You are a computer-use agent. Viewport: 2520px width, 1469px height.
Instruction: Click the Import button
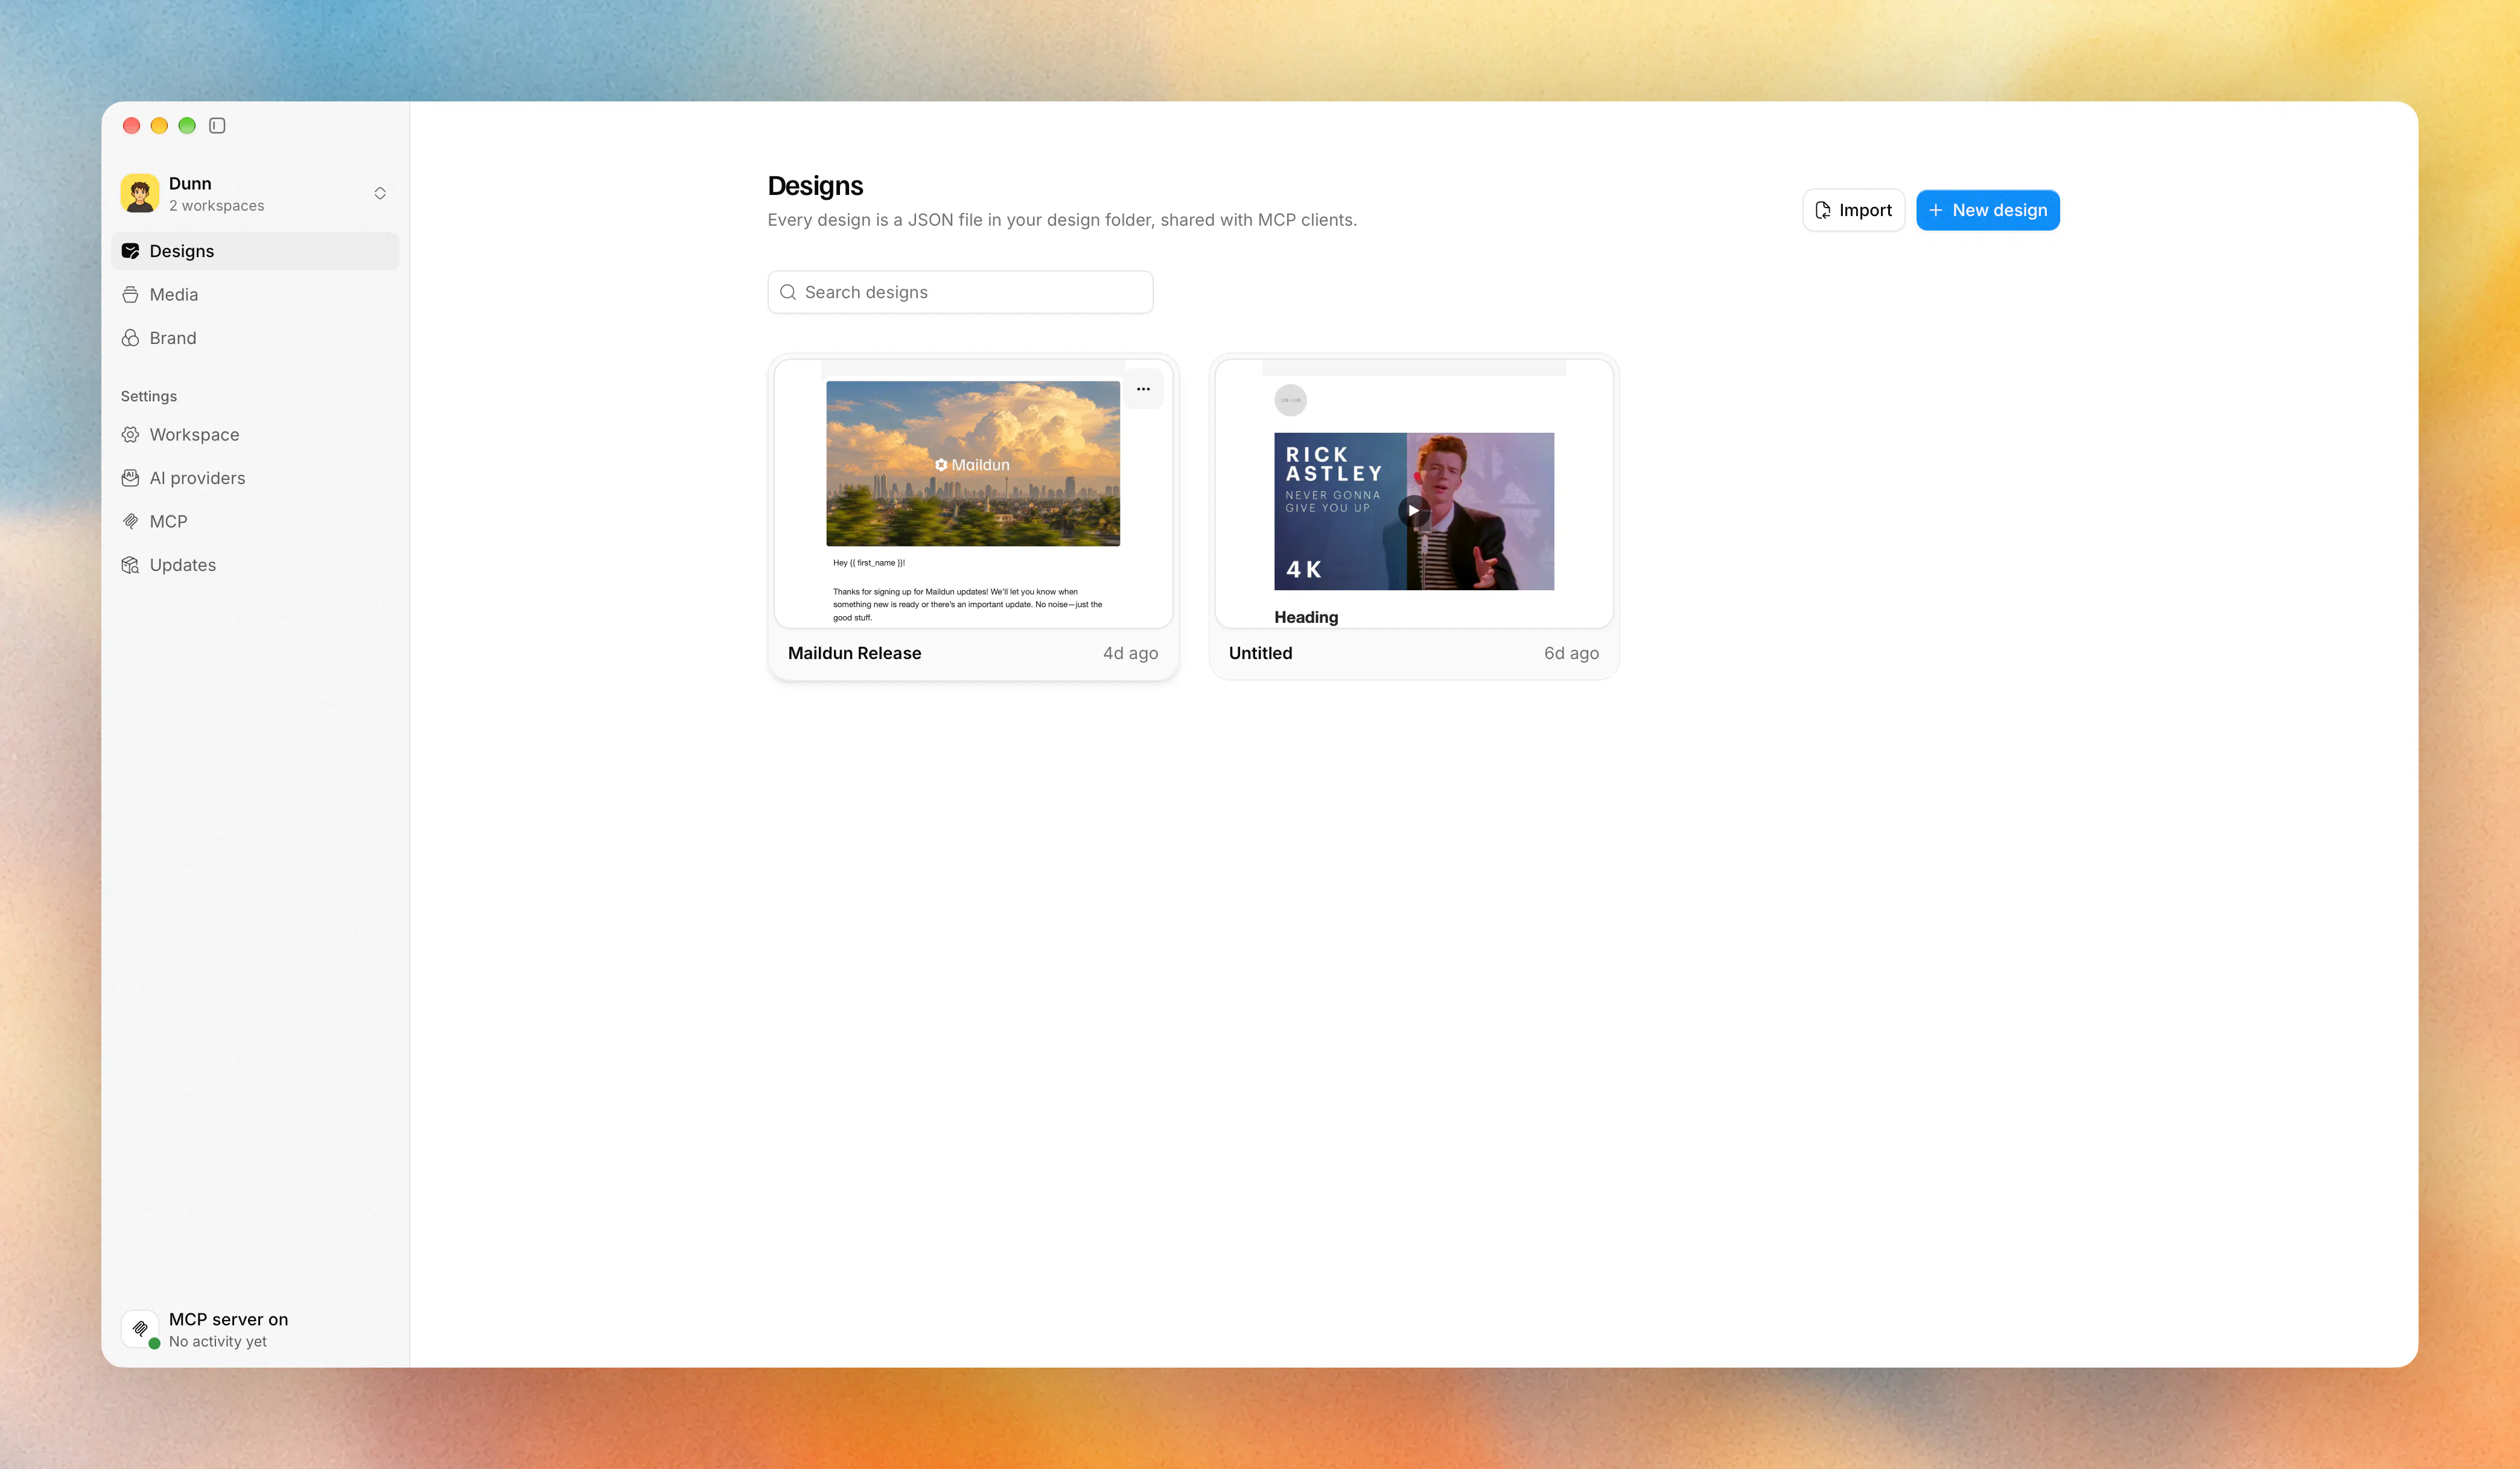1853,210
